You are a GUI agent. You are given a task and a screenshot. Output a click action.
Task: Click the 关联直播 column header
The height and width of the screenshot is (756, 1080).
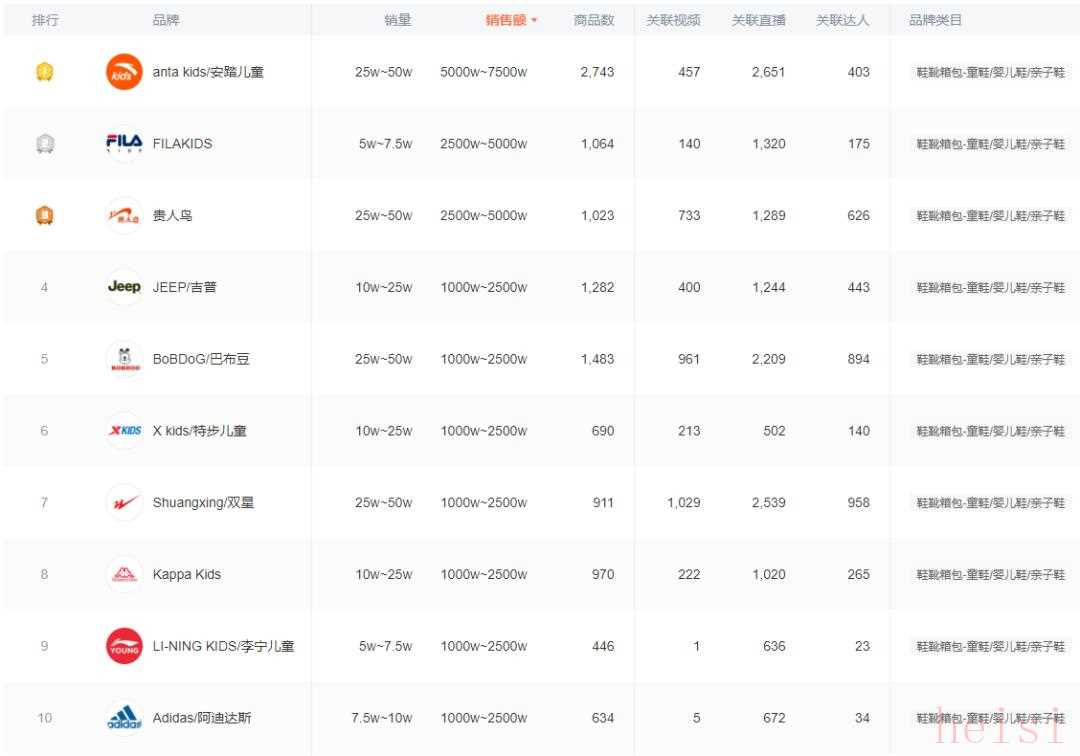click(x=758, y=20)
